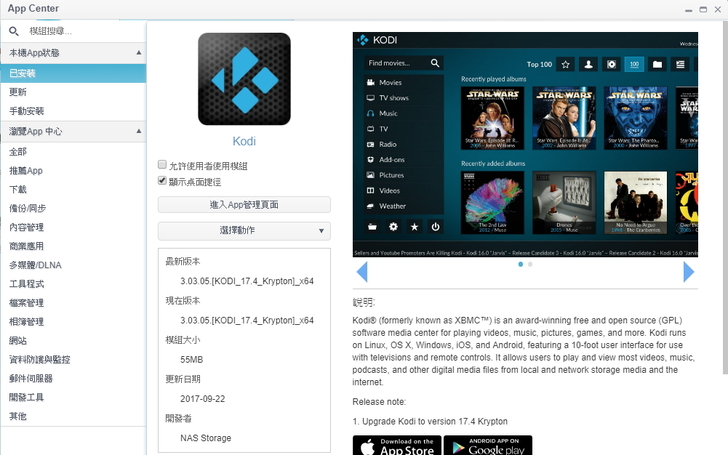Open the 相簿管理 category
The width and height of the screenshot is (728, 455).
(x=73, y=322)
